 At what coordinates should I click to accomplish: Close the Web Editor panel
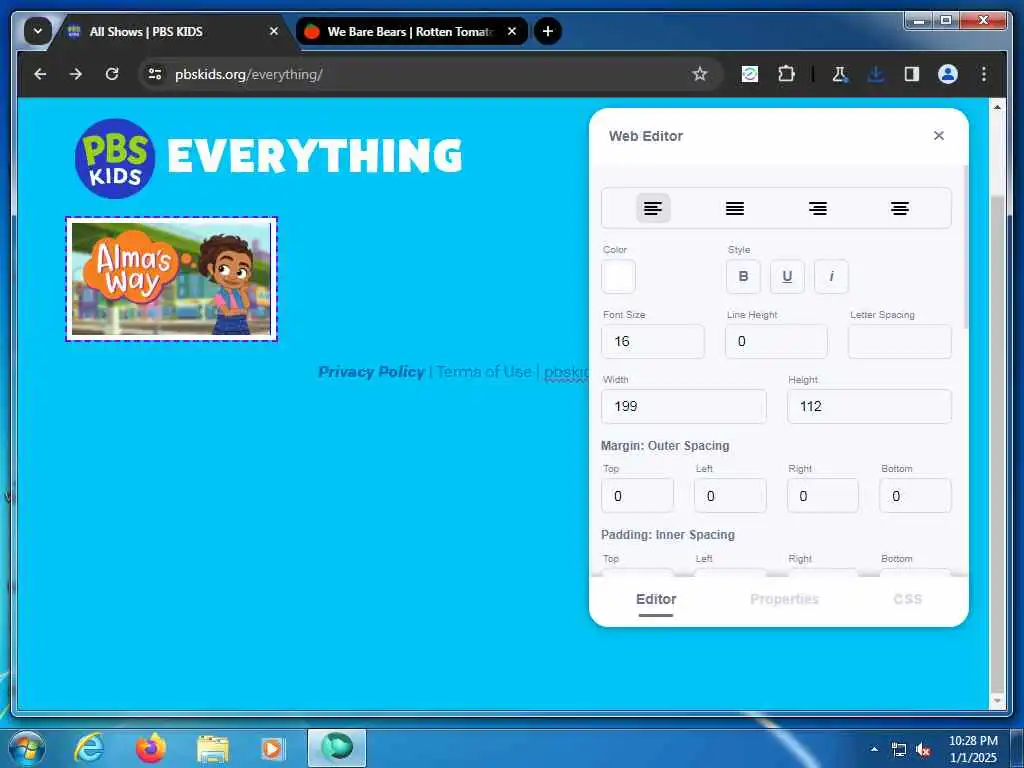(x=938, y=135)
